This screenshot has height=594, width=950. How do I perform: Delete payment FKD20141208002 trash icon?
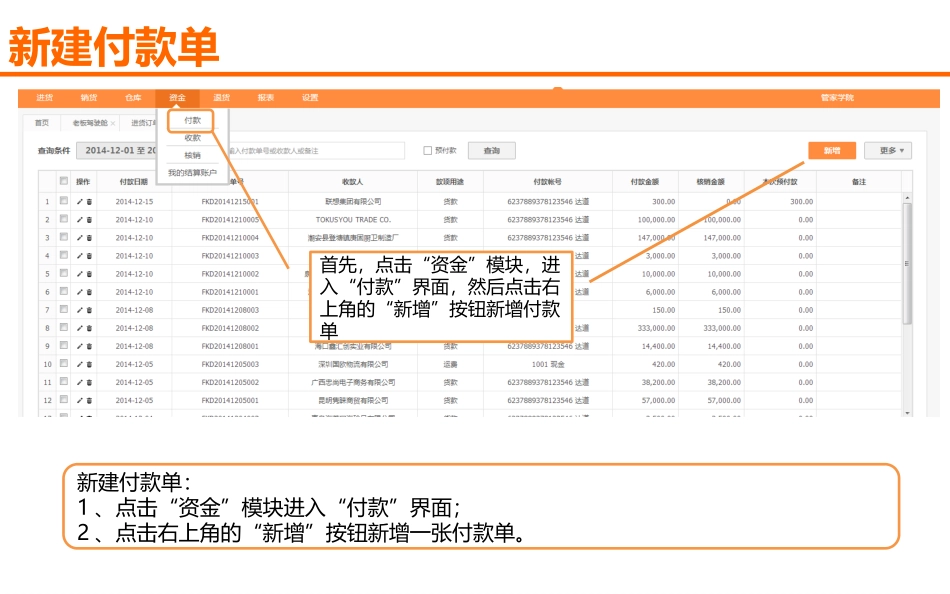click(x=89, y=328)
